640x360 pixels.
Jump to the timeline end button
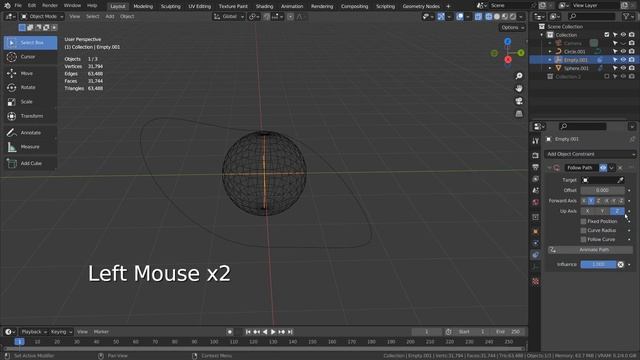(290, 332)
